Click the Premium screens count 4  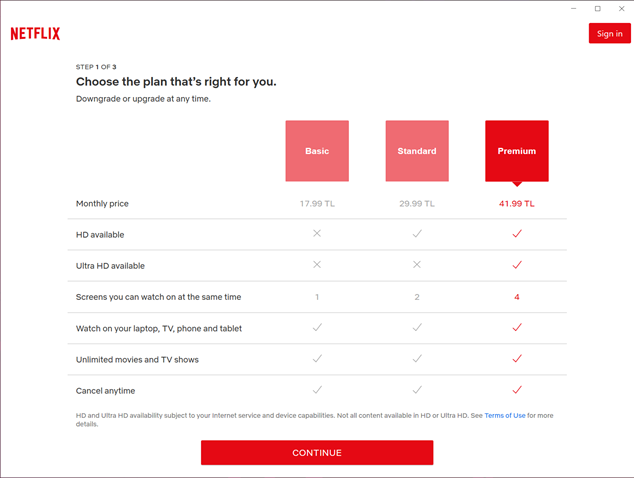coord(517,297)
